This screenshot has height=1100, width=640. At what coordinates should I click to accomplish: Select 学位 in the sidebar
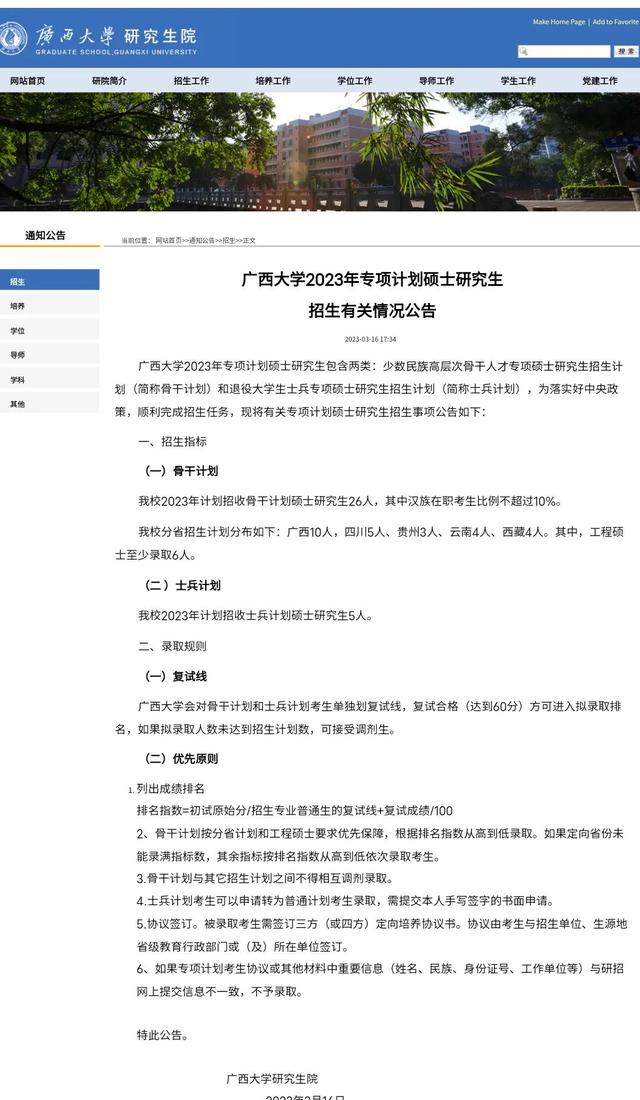click(x=49, y=330)
